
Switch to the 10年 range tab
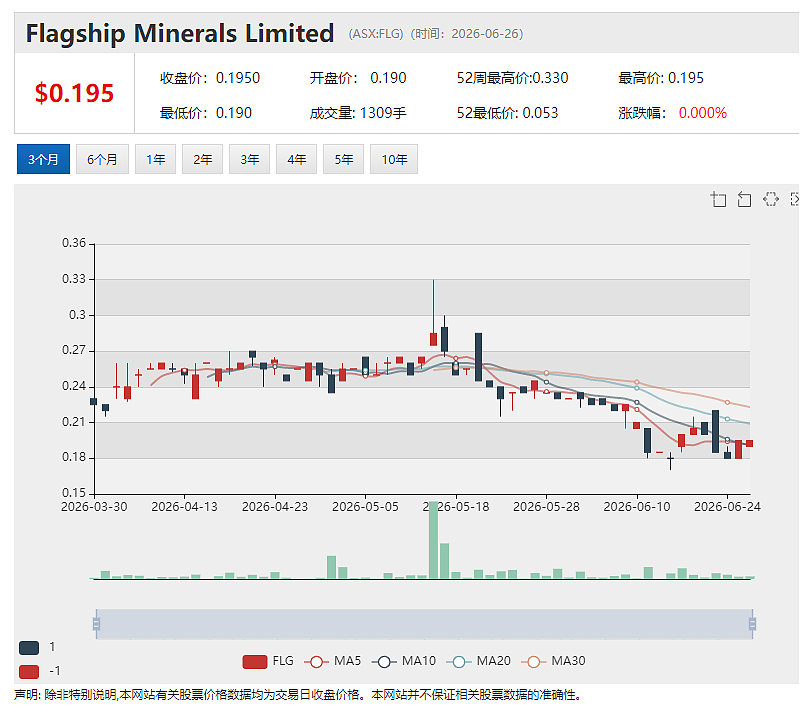click(x=394, y=159)
